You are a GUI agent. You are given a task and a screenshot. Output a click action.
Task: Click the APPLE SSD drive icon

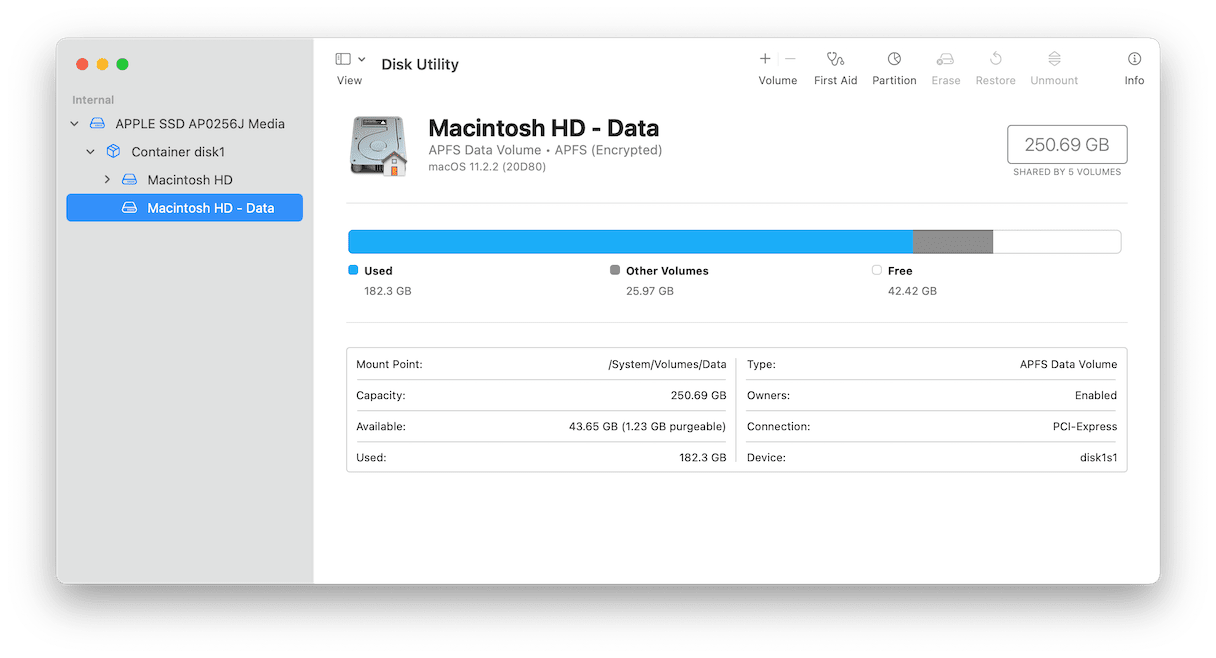[x=97, y=124]
